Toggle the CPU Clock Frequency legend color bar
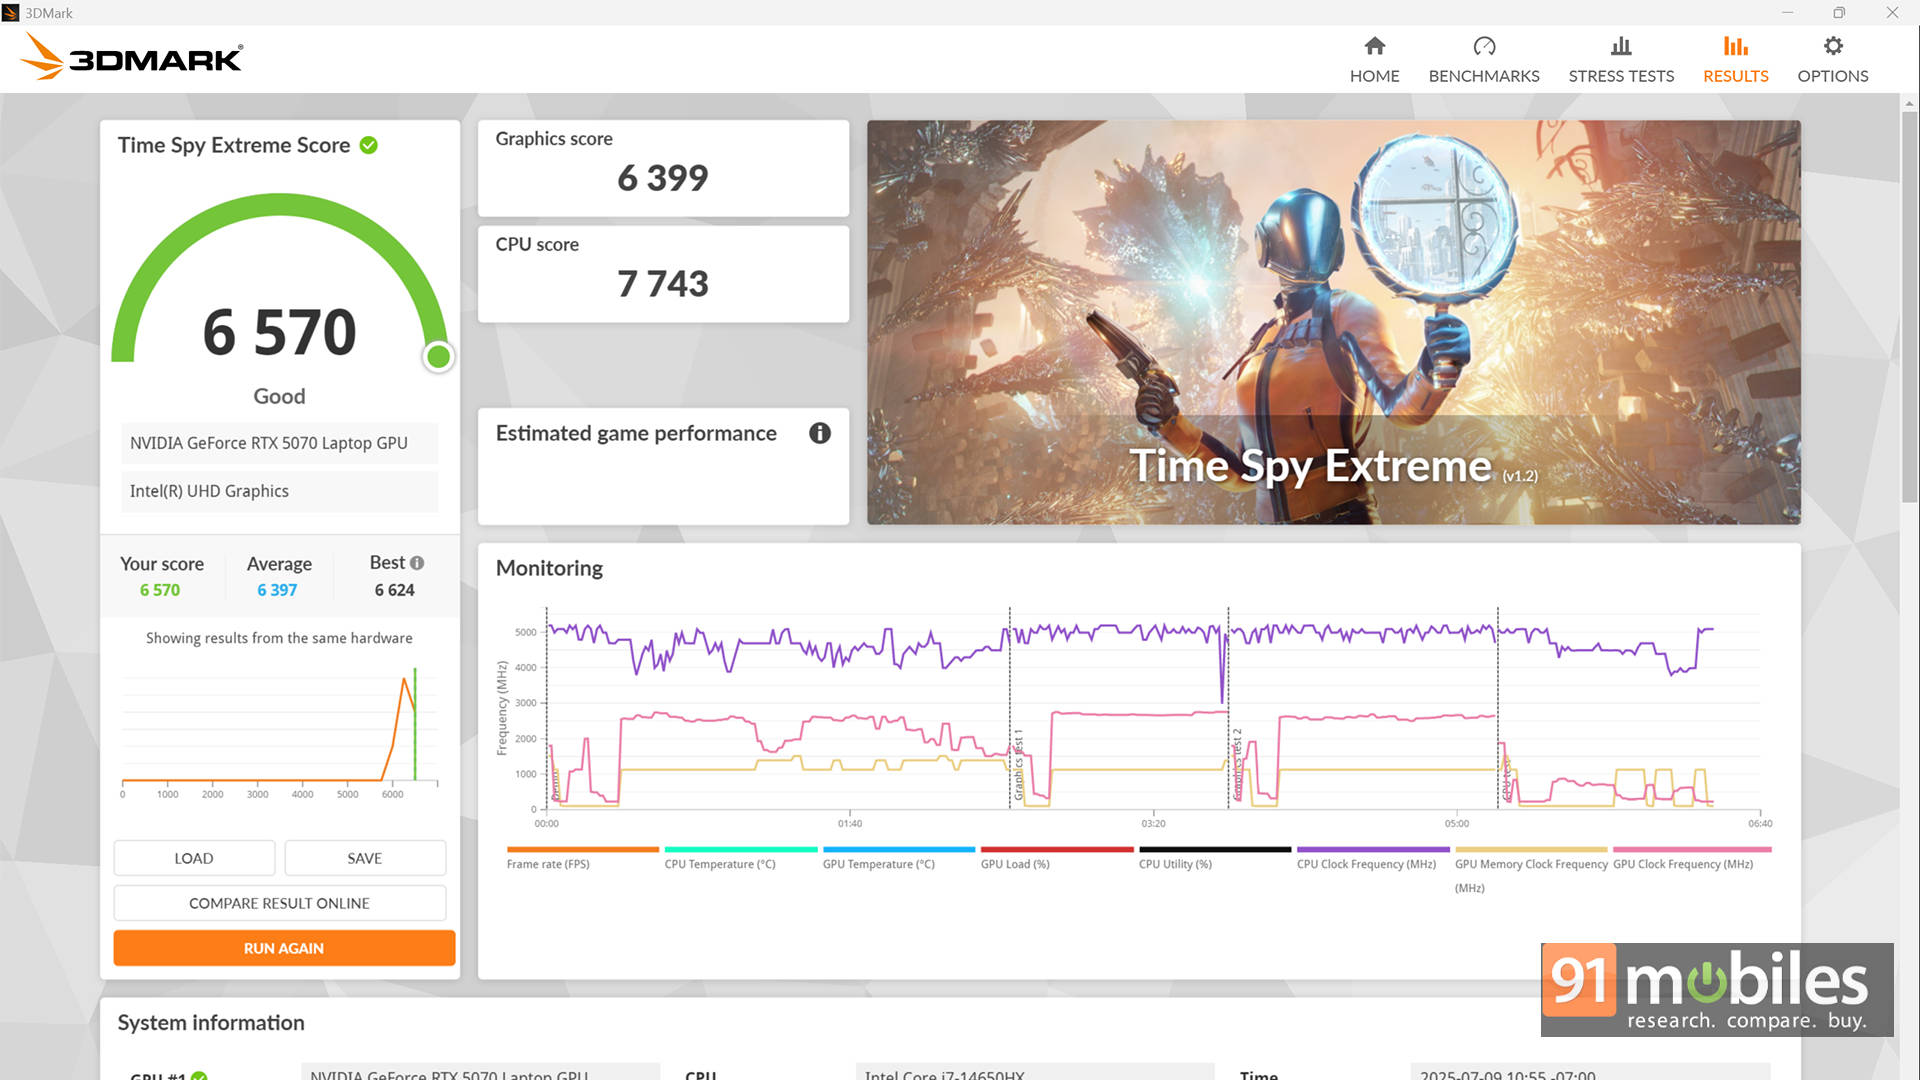Viewport: 1920px width, 1080px height. click(1373, 849)
